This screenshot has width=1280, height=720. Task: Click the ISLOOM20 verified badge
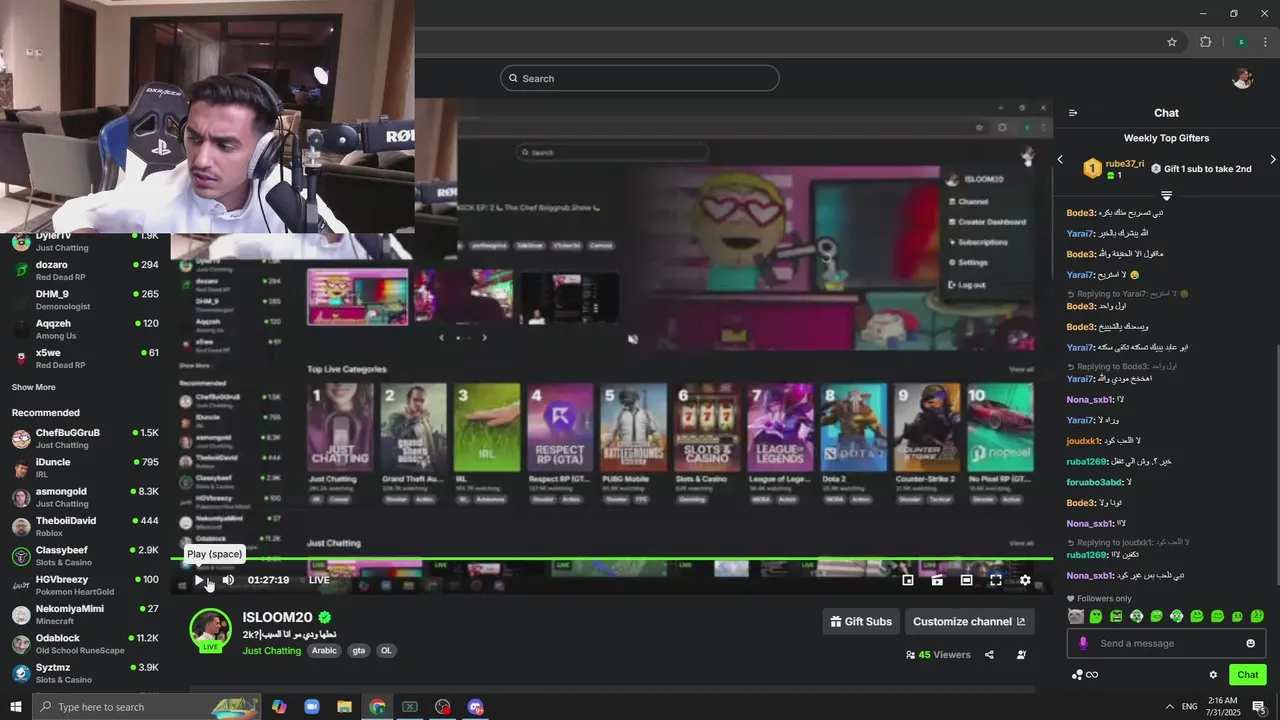tap(325, 618)
